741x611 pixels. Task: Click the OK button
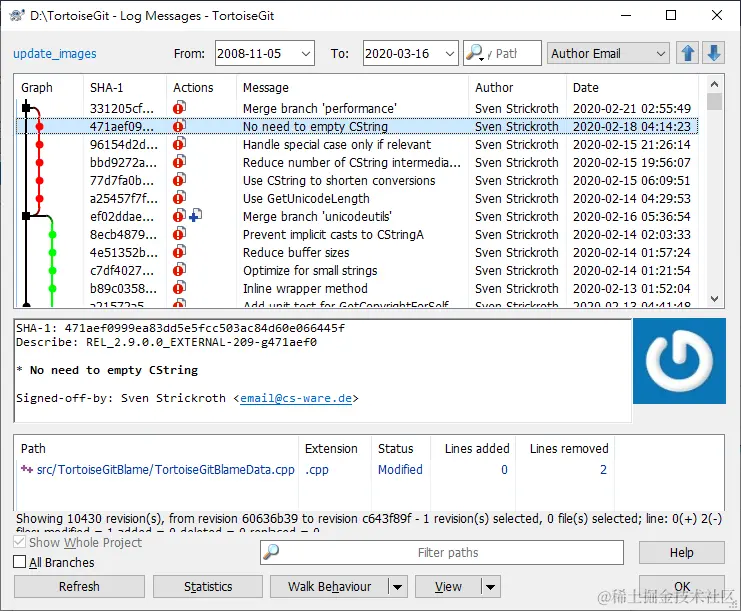(x=681, y=586)
